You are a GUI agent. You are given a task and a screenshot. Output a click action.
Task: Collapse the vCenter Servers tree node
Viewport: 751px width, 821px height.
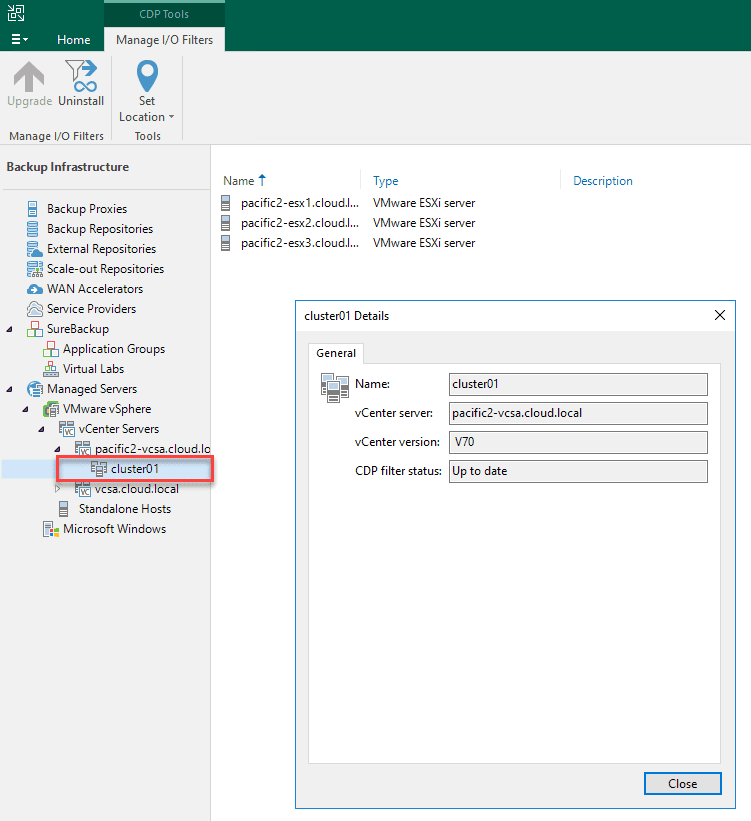tap(41, 429)
